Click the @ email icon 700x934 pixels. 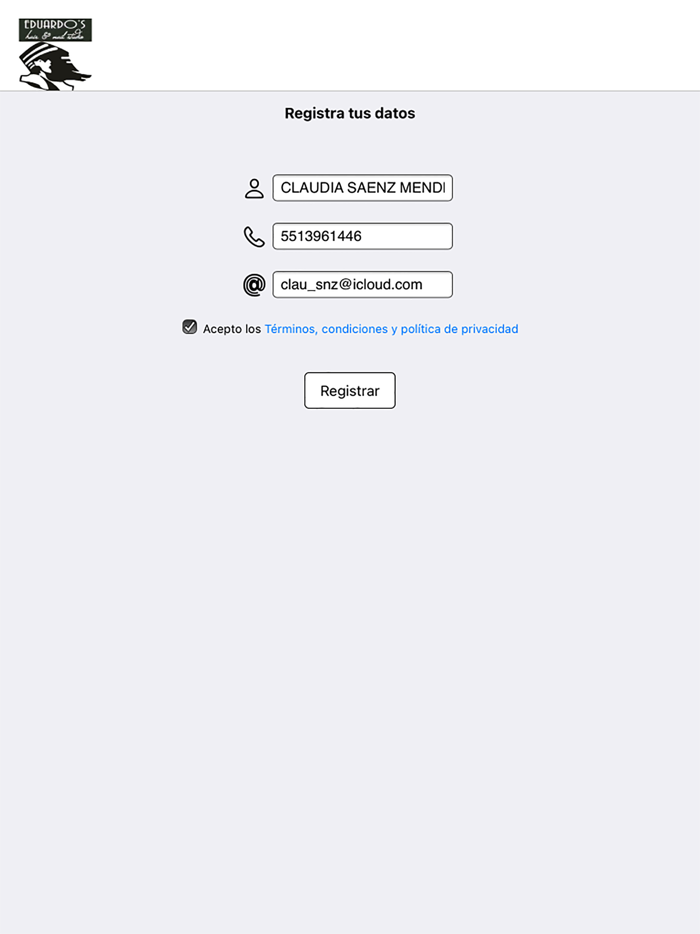coord(254,285)
